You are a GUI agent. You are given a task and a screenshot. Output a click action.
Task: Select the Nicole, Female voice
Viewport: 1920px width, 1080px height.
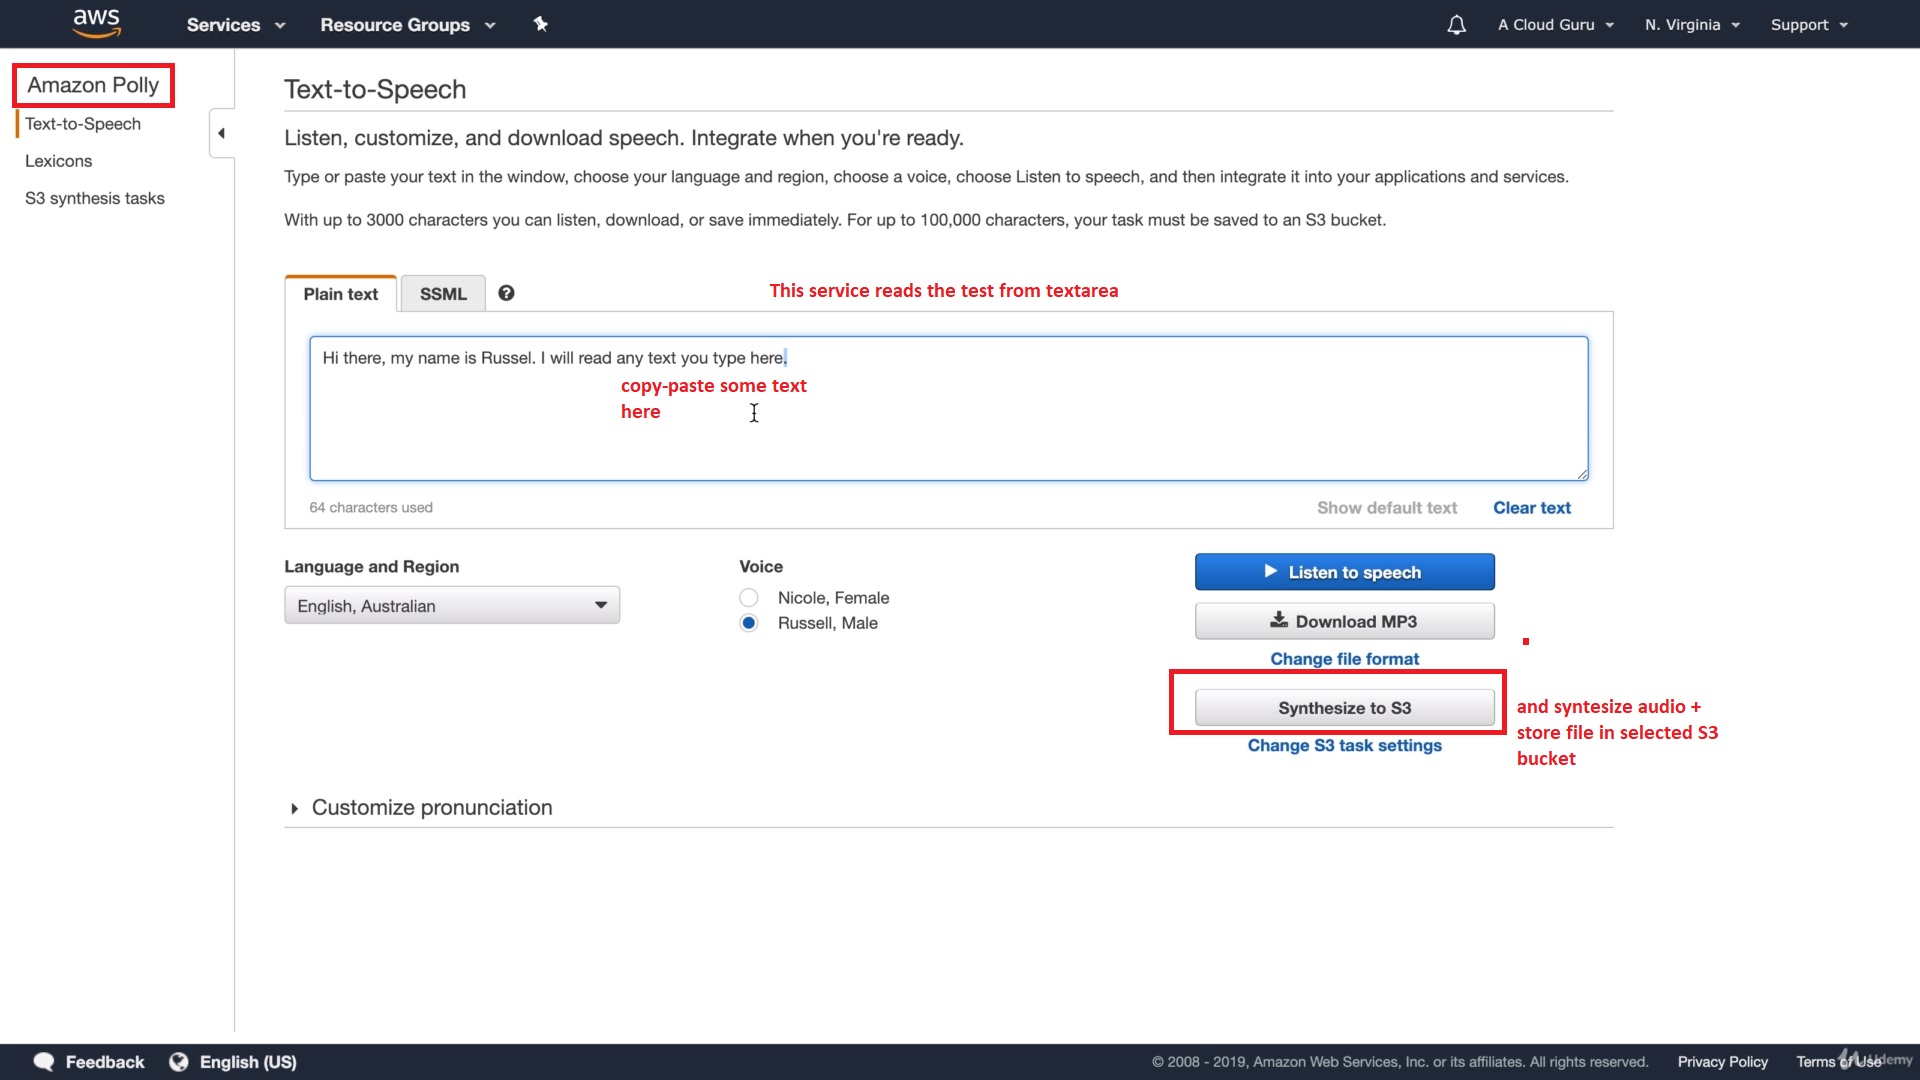click(749, 598)
